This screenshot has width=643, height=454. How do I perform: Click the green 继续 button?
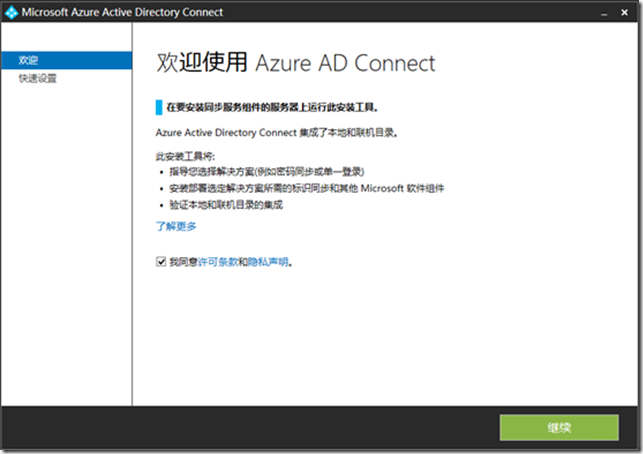pyautogui.click(x=559, y=428)
